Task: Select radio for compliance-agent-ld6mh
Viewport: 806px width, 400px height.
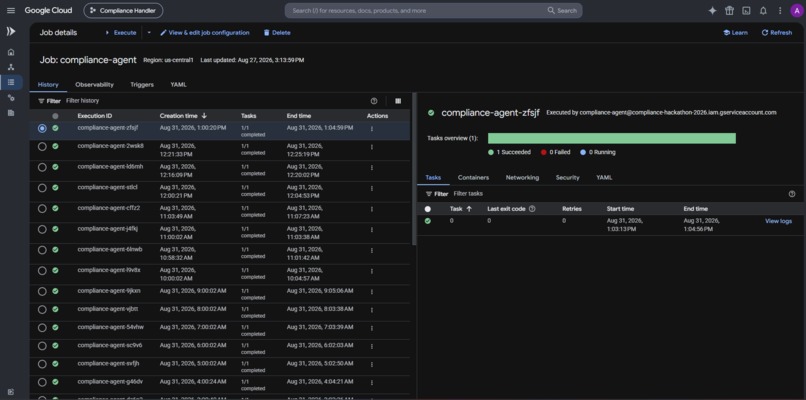Action: coord(42,167)
